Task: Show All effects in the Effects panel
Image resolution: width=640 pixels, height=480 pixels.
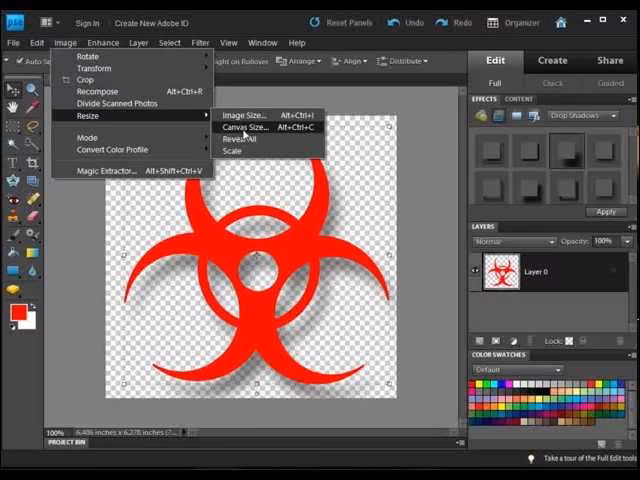Action: point(534,116)
